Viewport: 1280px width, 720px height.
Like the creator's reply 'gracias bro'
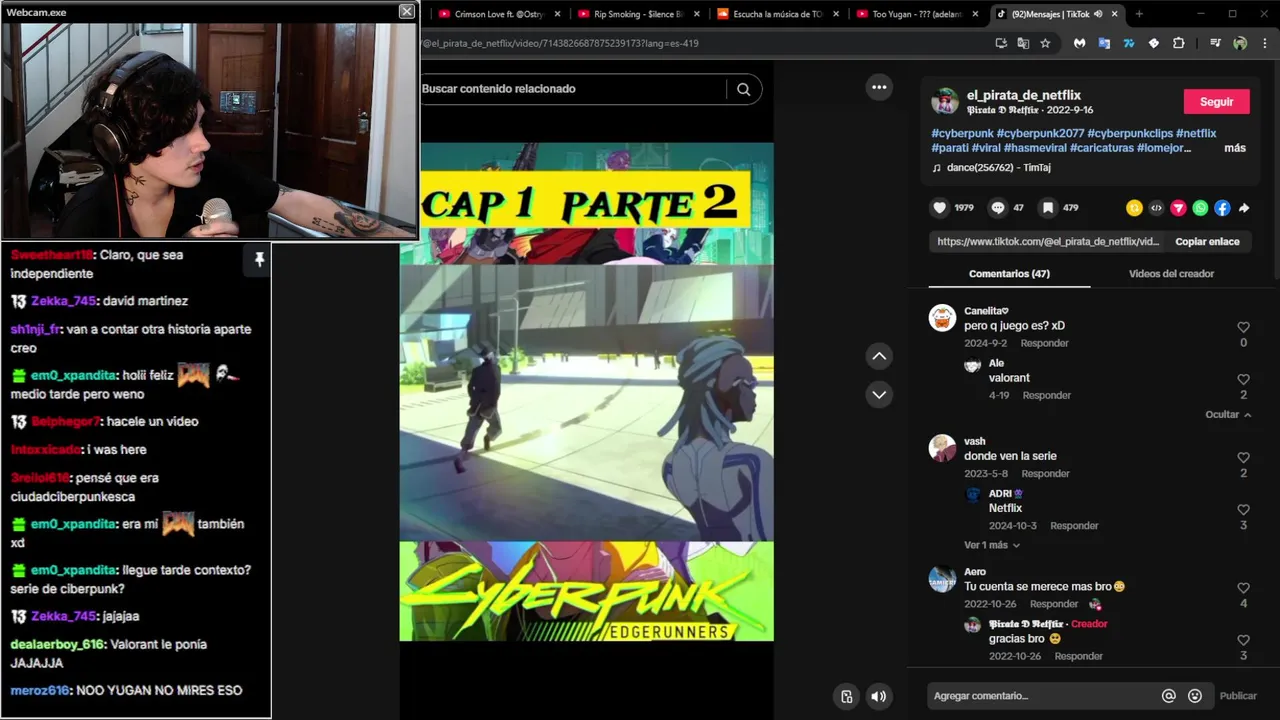click(x=1243, y=640)
